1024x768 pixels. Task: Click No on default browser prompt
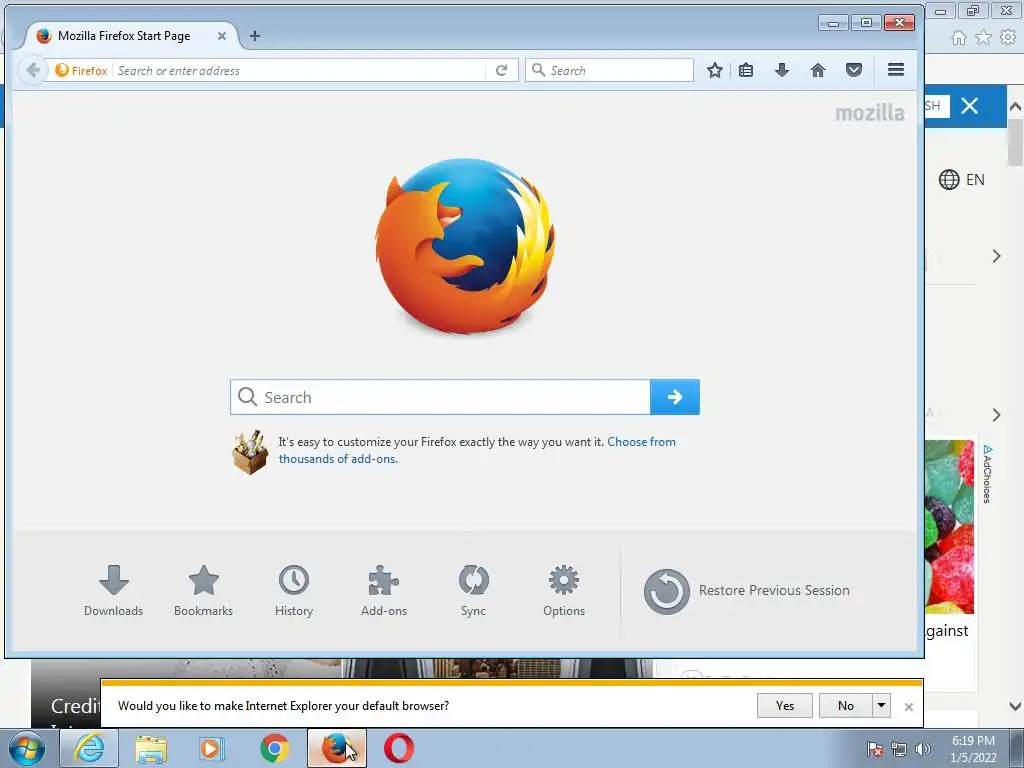coord(846,706)
